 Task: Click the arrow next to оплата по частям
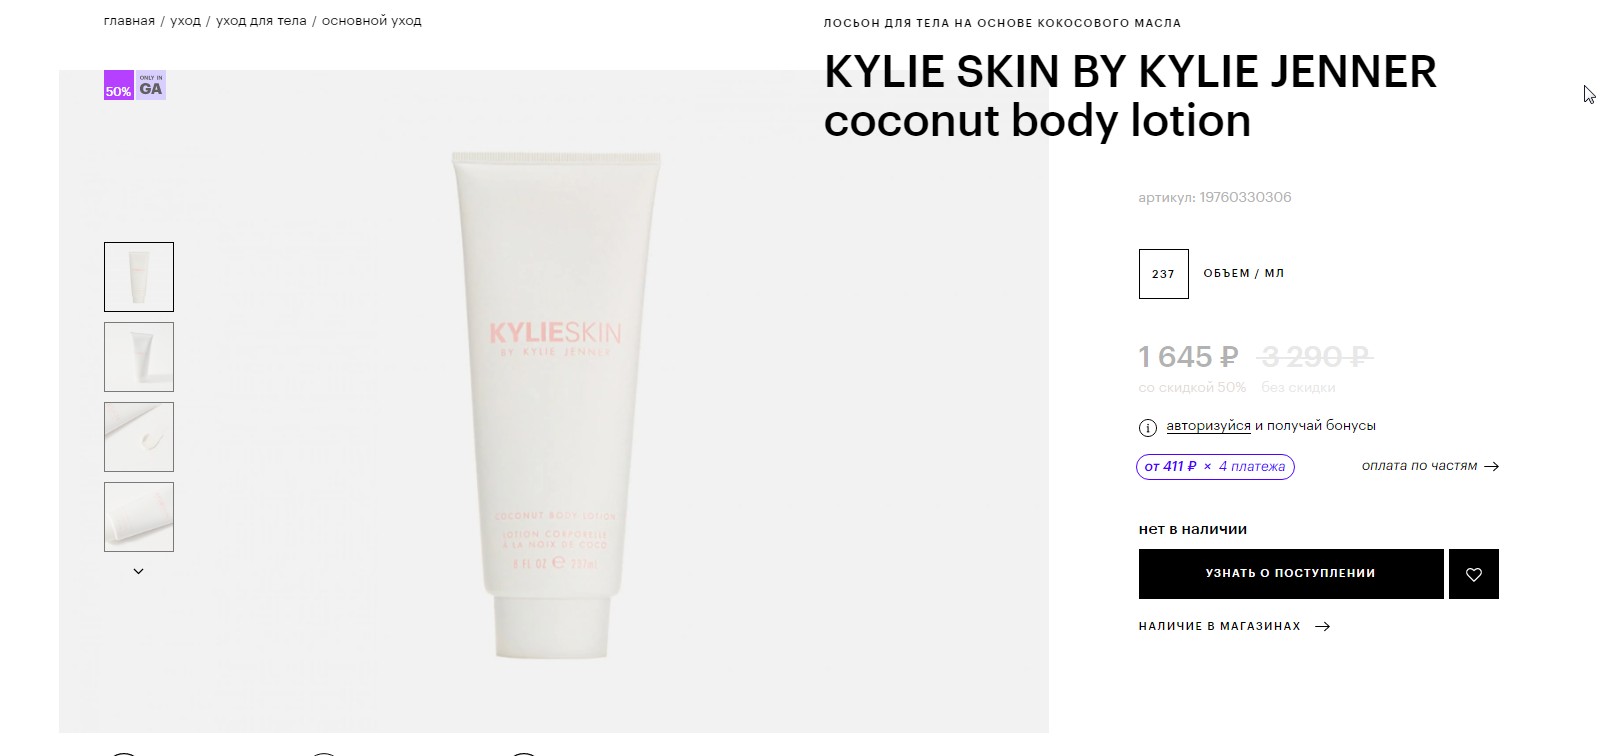coord(1492,466)
